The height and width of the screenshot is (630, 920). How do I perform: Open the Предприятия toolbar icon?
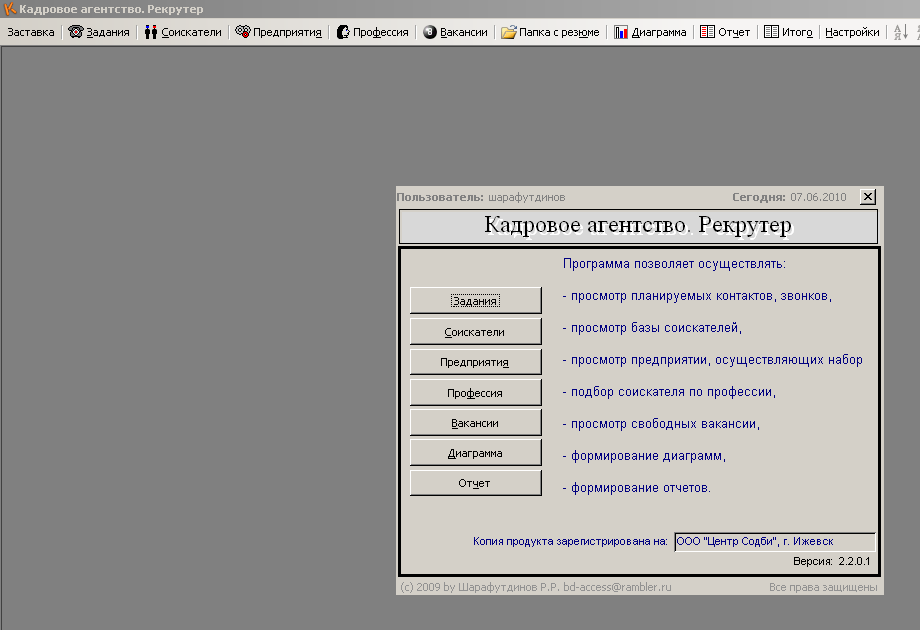click(275, 31)
